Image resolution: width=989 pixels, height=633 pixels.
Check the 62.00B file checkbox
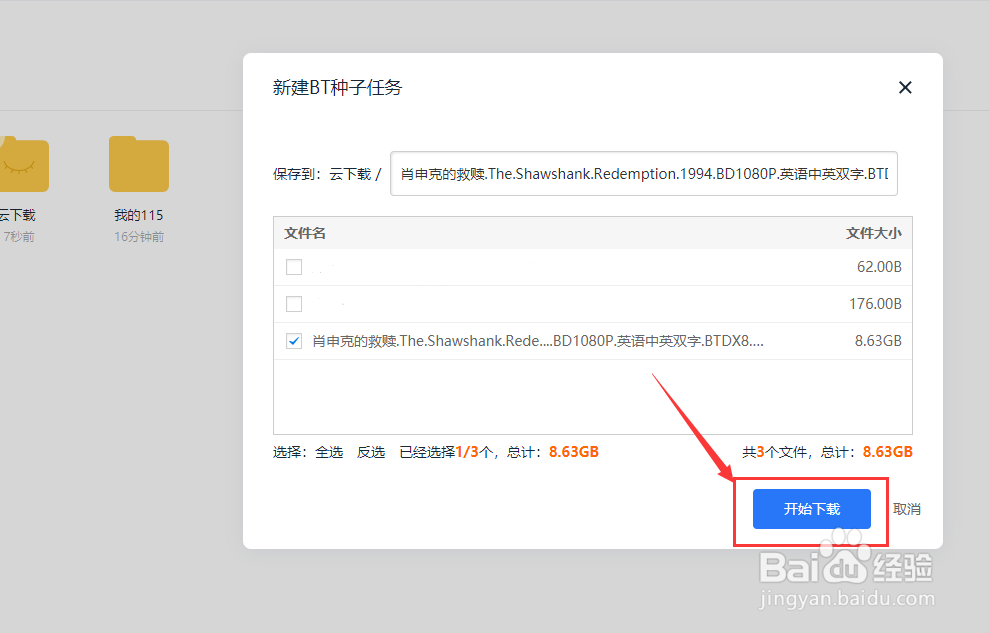point(293,266)
